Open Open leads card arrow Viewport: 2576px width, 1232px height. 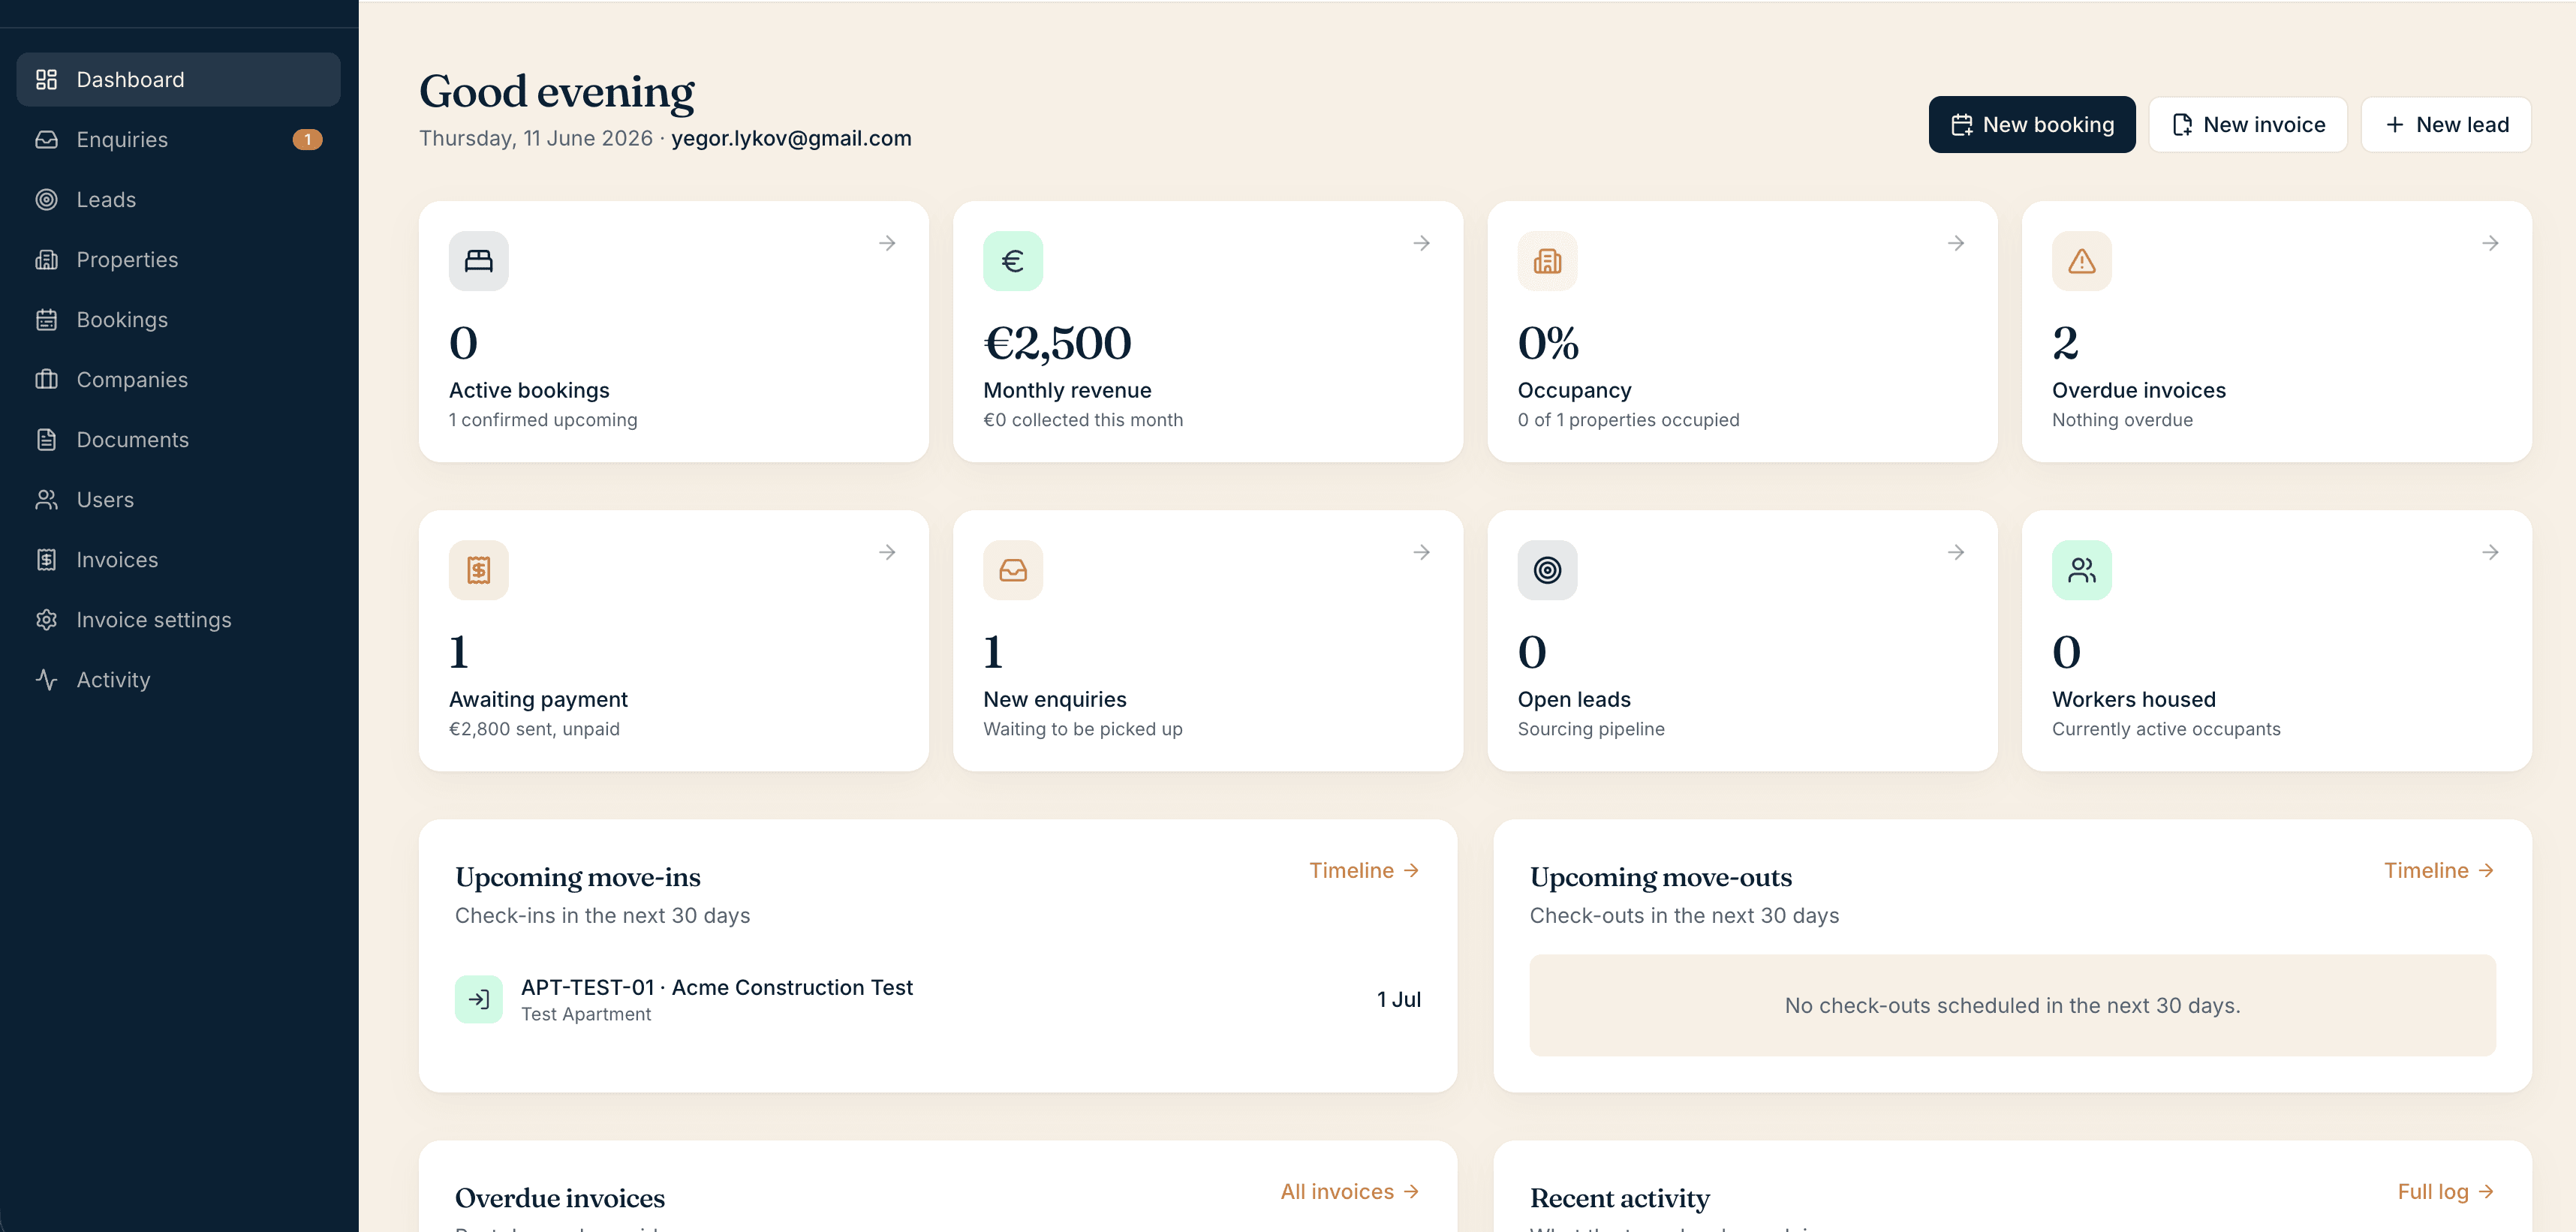[1956, 552]
